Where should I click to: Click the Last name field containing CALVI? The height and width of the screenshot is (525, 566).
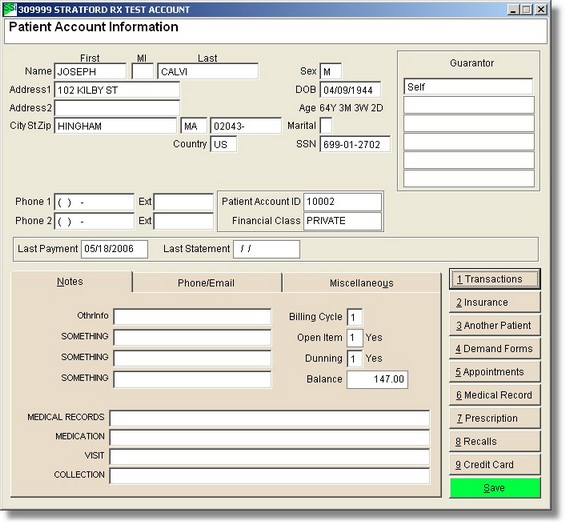[x=208, y=71]
